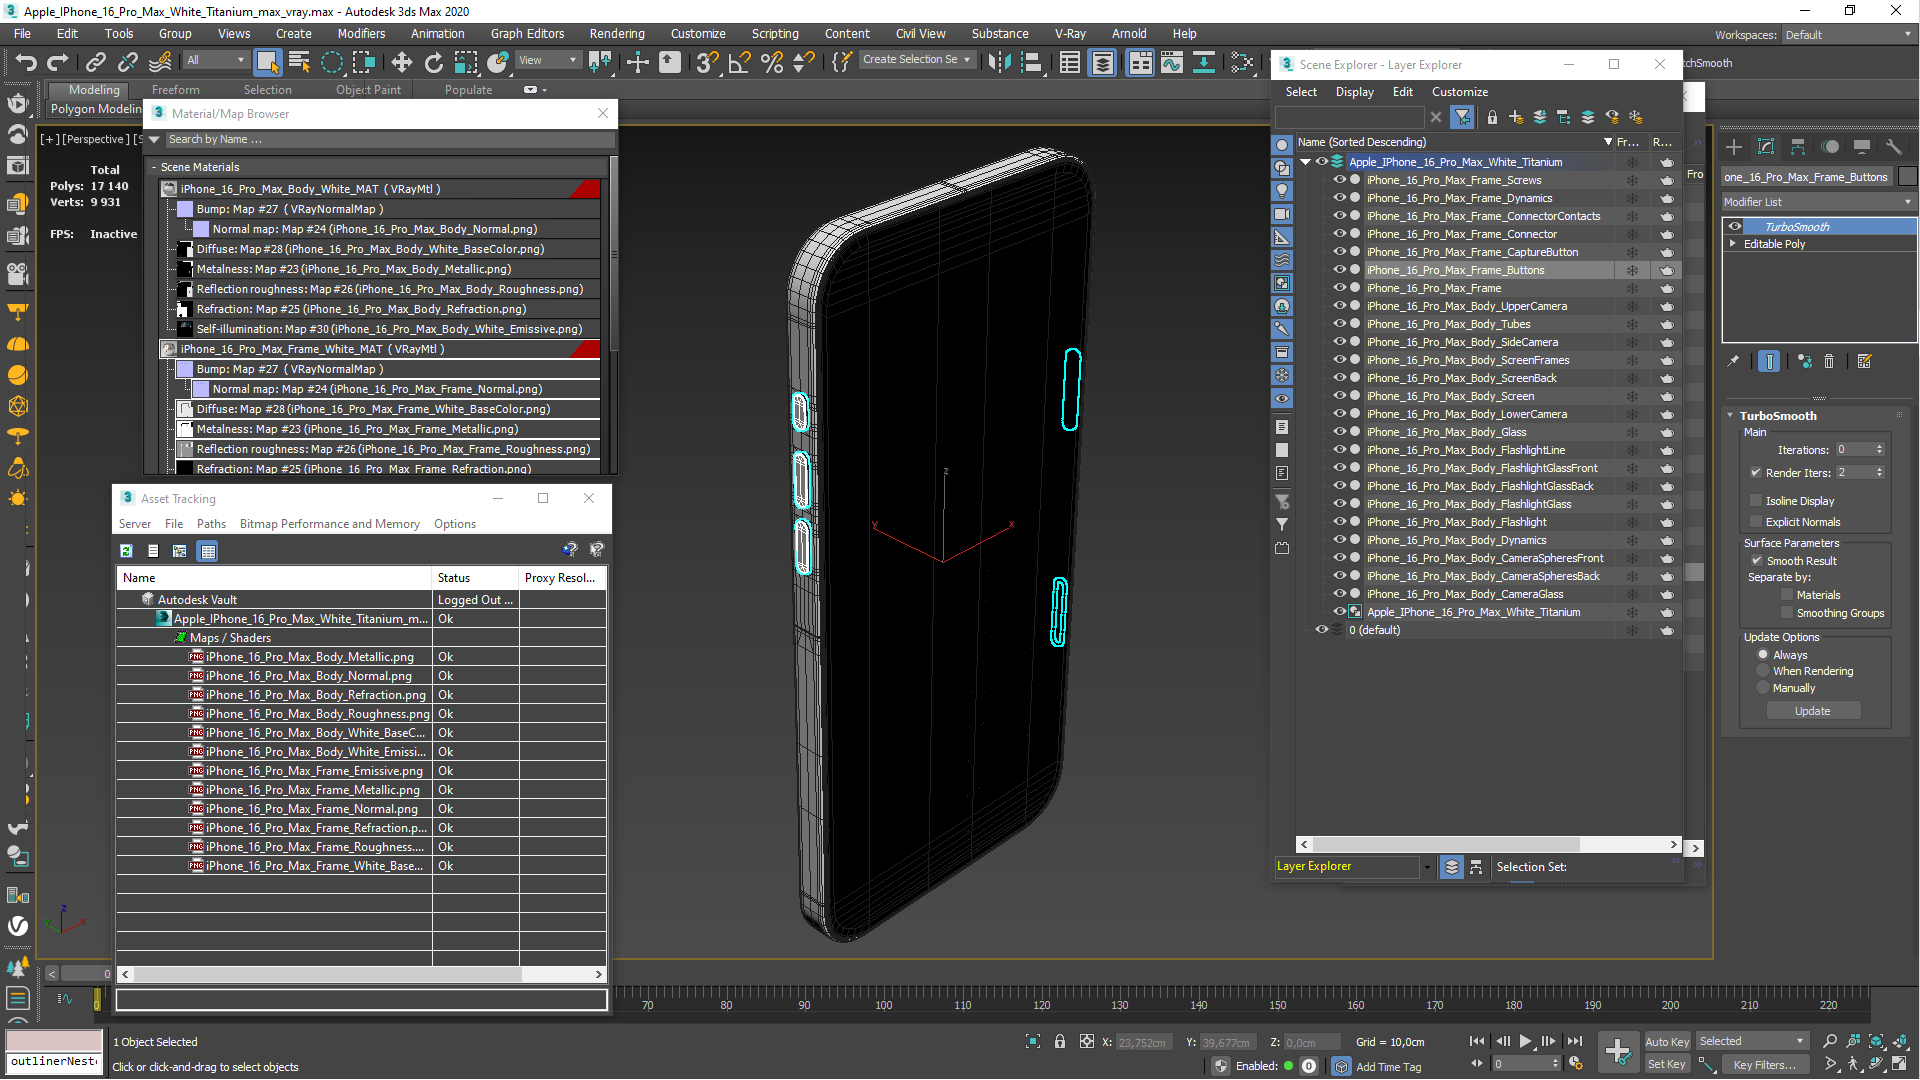Open the Bitmap Performance and Memory menu

point(329,524)
